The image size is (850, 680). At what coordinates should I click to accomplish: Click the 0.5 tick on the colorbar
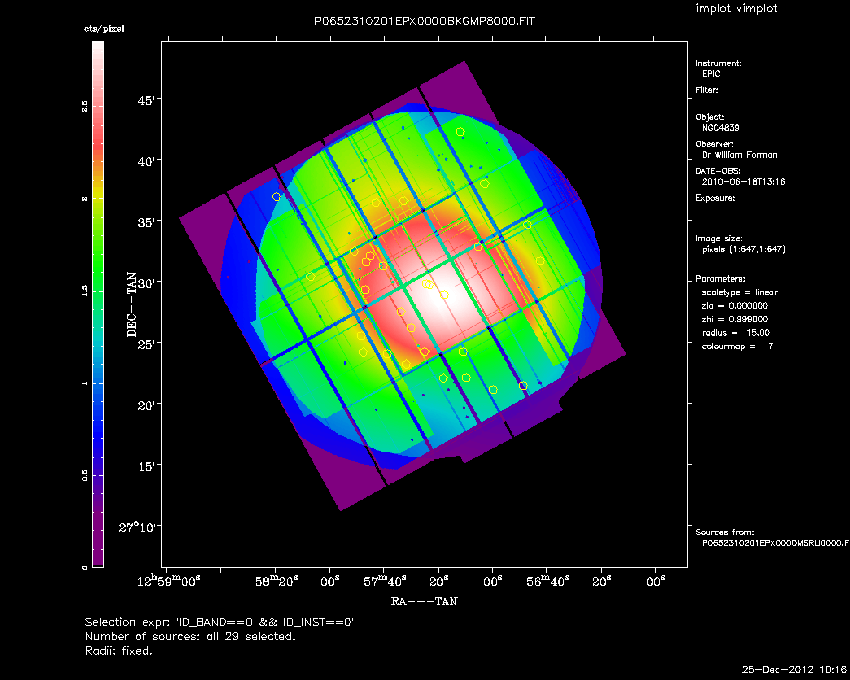click(85, 476)
